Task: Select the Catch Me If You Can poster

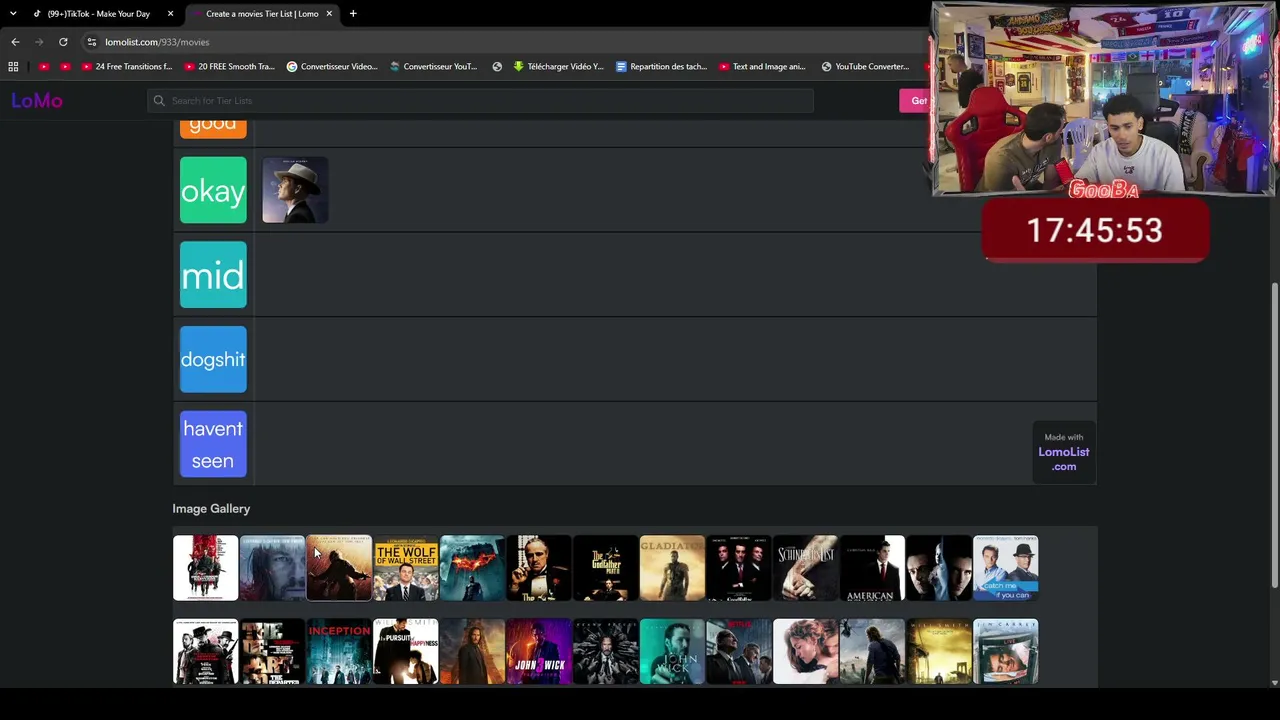Action: pyautogui.click(x=1006, y=568)
